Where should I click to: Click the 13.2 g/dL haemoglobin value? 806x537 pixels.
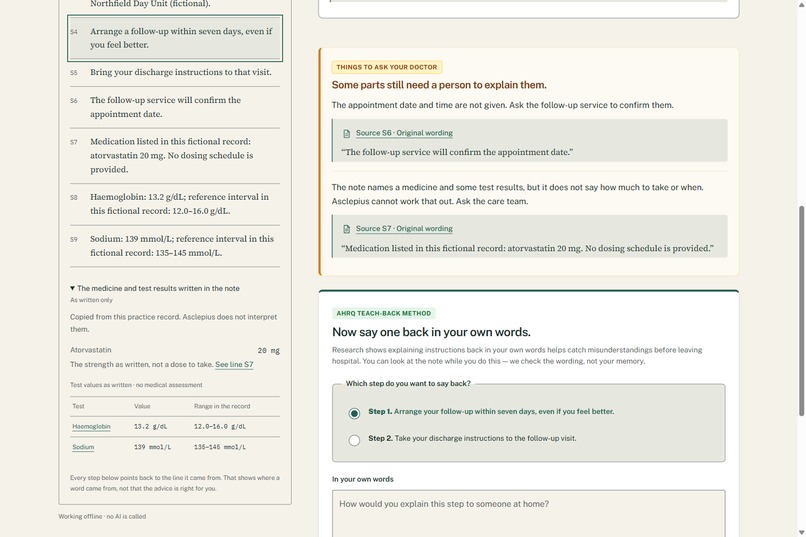pos(150,427)
